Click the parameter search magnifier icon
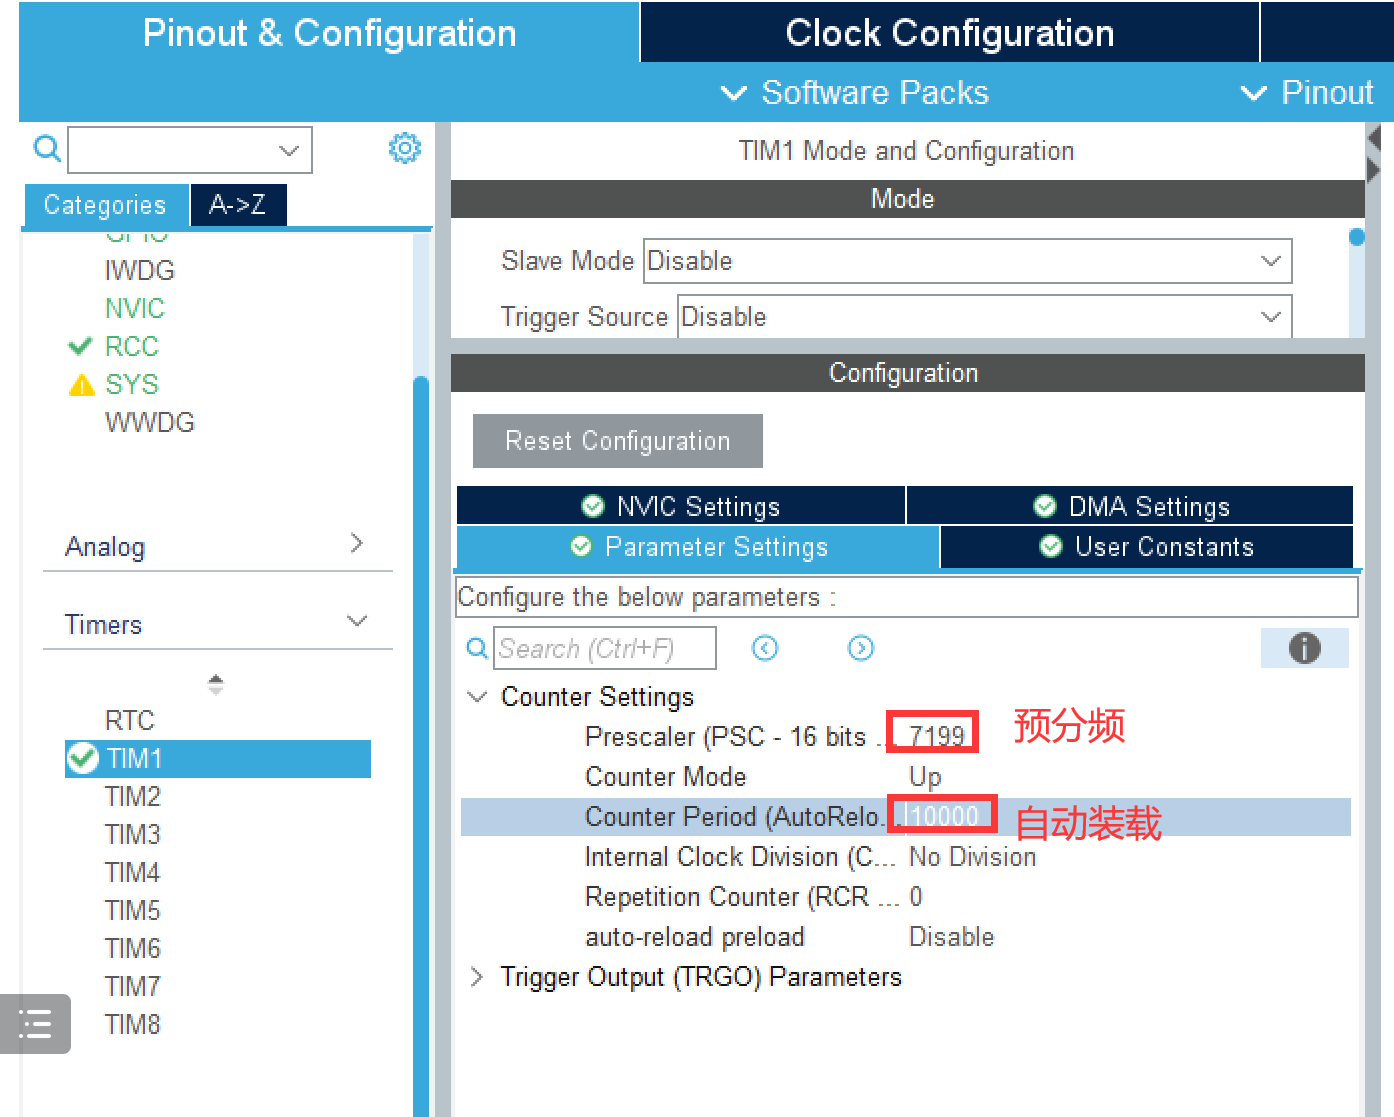 [478, 648]
